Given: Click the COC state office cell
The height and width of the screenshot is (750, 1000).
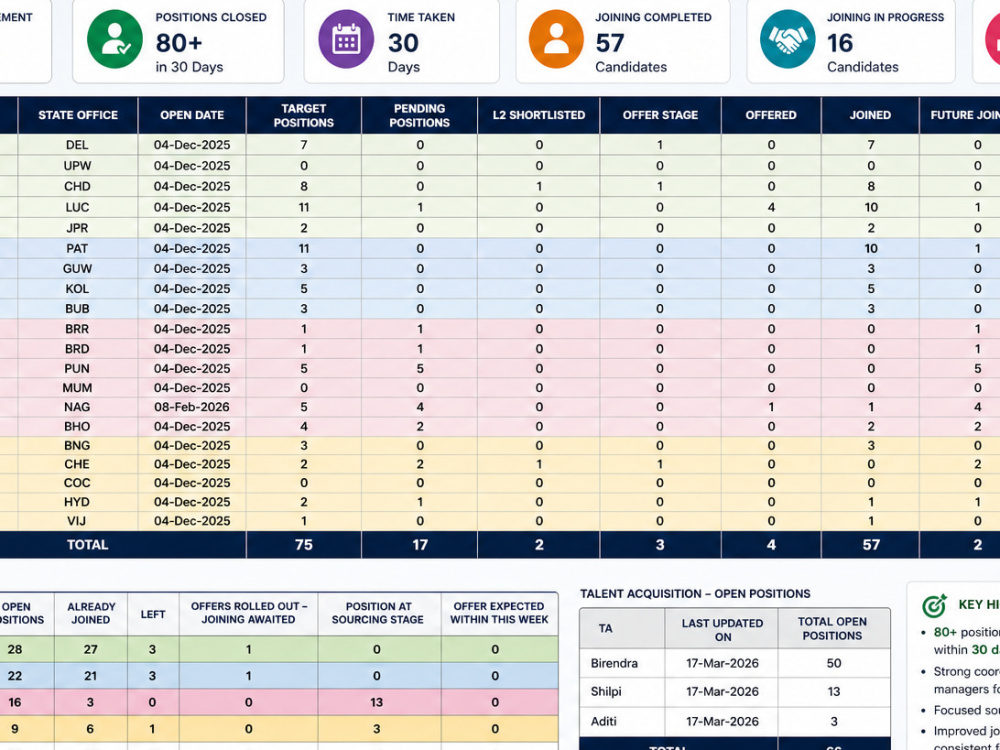Looking at the screenshot, I should (77, 483).
